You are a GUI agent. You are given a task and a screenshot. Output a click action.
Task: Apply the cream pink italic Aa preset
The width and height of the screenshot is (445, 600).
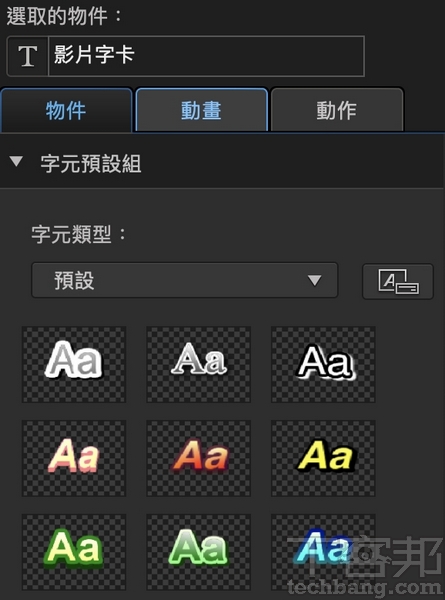74,458
